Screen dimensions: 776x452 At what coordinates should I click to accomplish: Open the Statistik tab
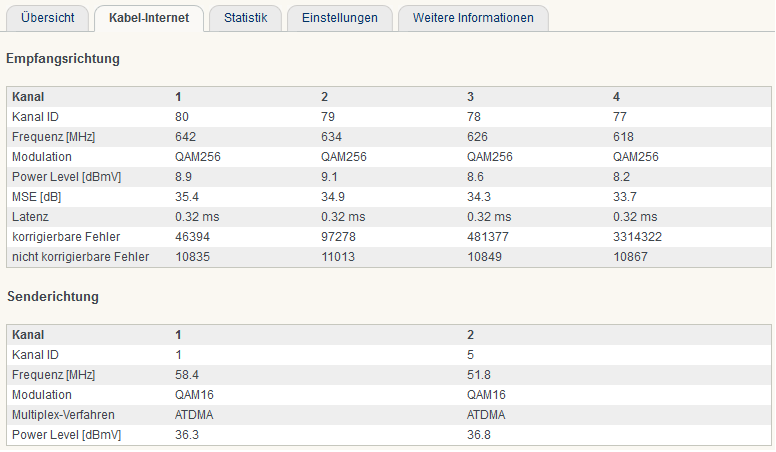(x=245, y=18)
